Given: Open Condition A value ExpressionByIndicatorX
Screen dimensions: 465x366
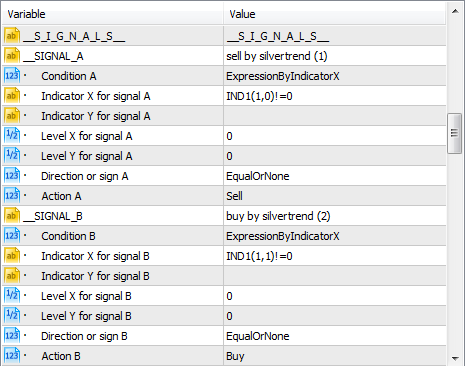Looking at the screenshot, I should tap(335, 76).
